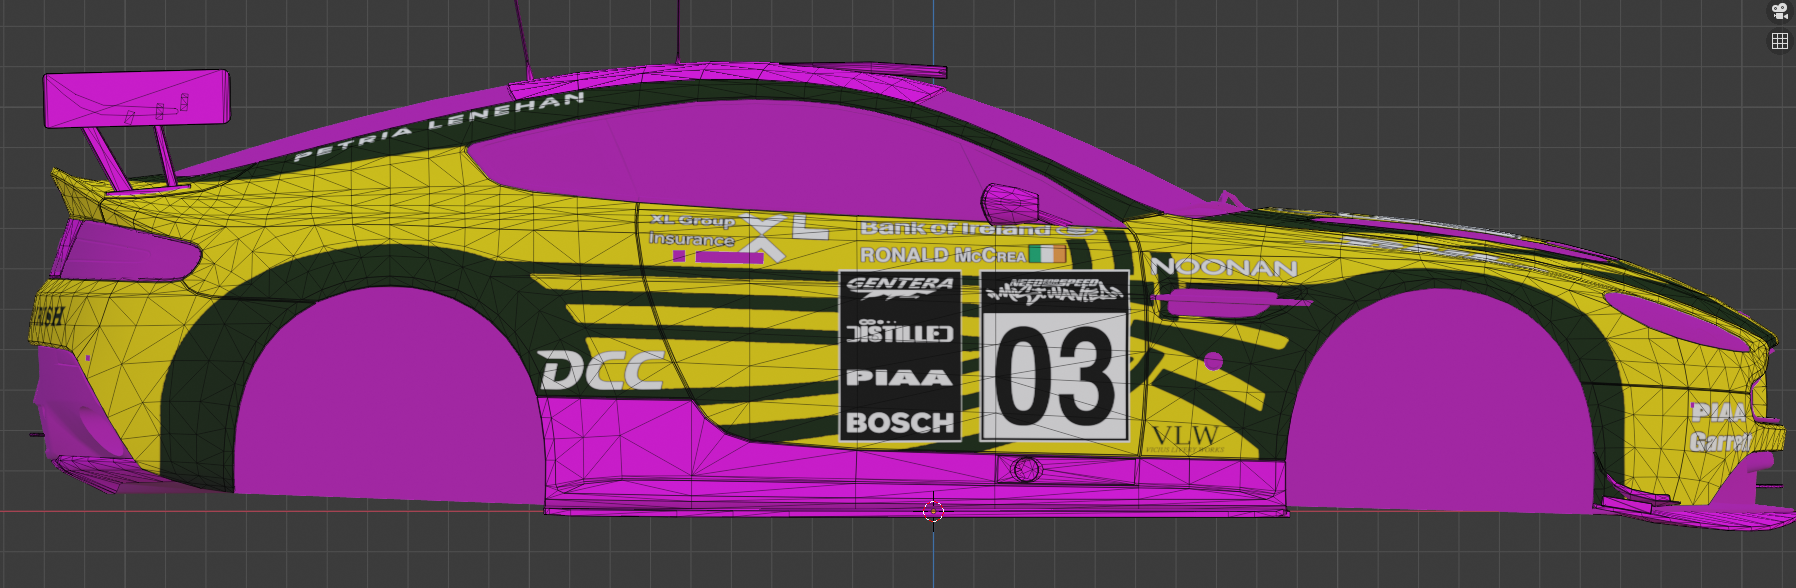This screenshot has width=1796, height=588.
Task: Select the car's rear wing spoiler
Action: 137,100
